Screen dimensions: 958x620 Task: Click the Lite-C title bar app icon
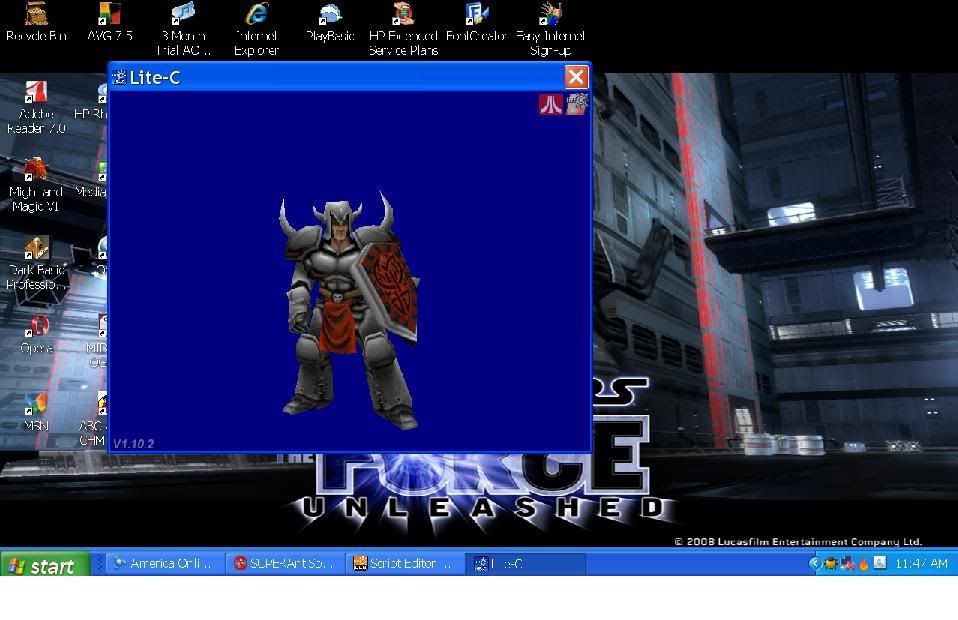pos(119,77)
